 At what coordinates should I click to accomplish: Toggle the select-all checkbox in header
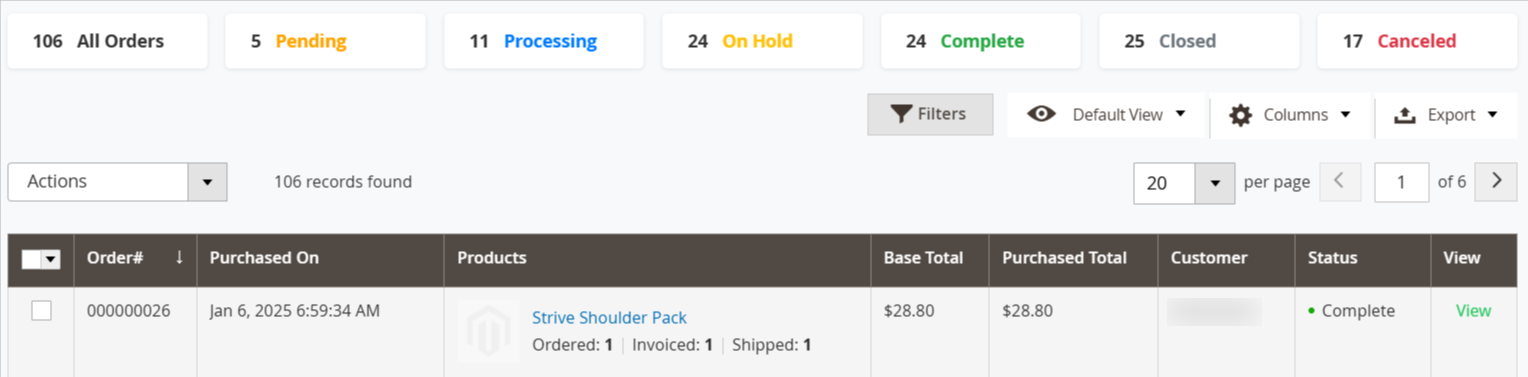[31, 259]
